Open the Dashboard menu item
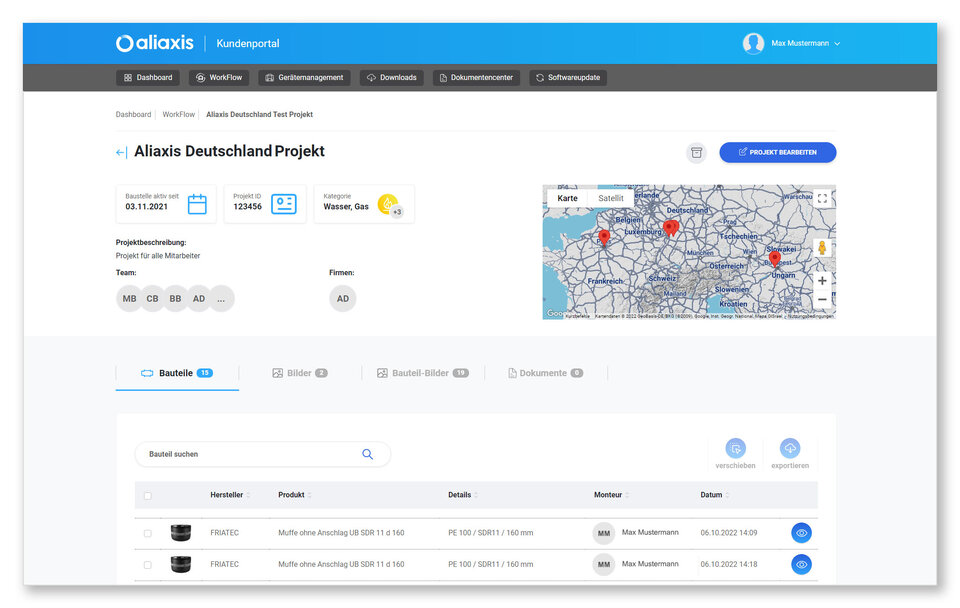Viewport: 960px width, 608px height. [148, 78]
